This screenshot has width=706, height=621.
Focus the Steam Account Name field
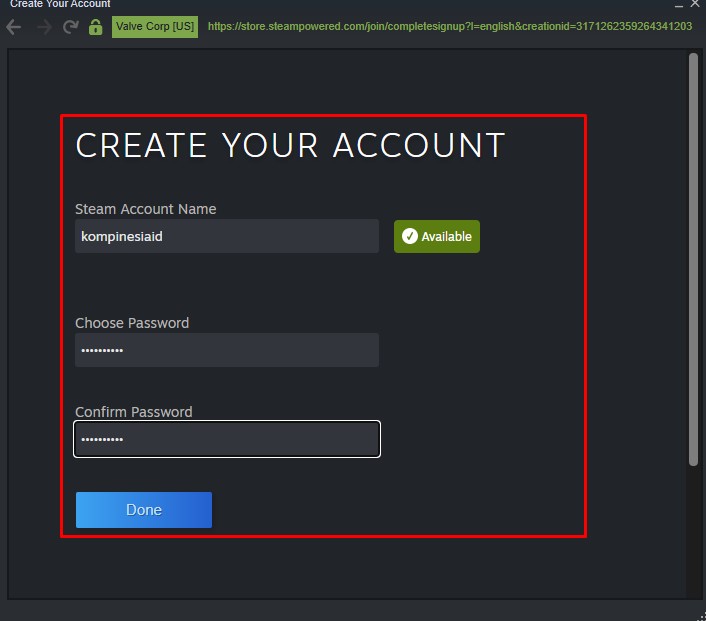pos(227,236)
